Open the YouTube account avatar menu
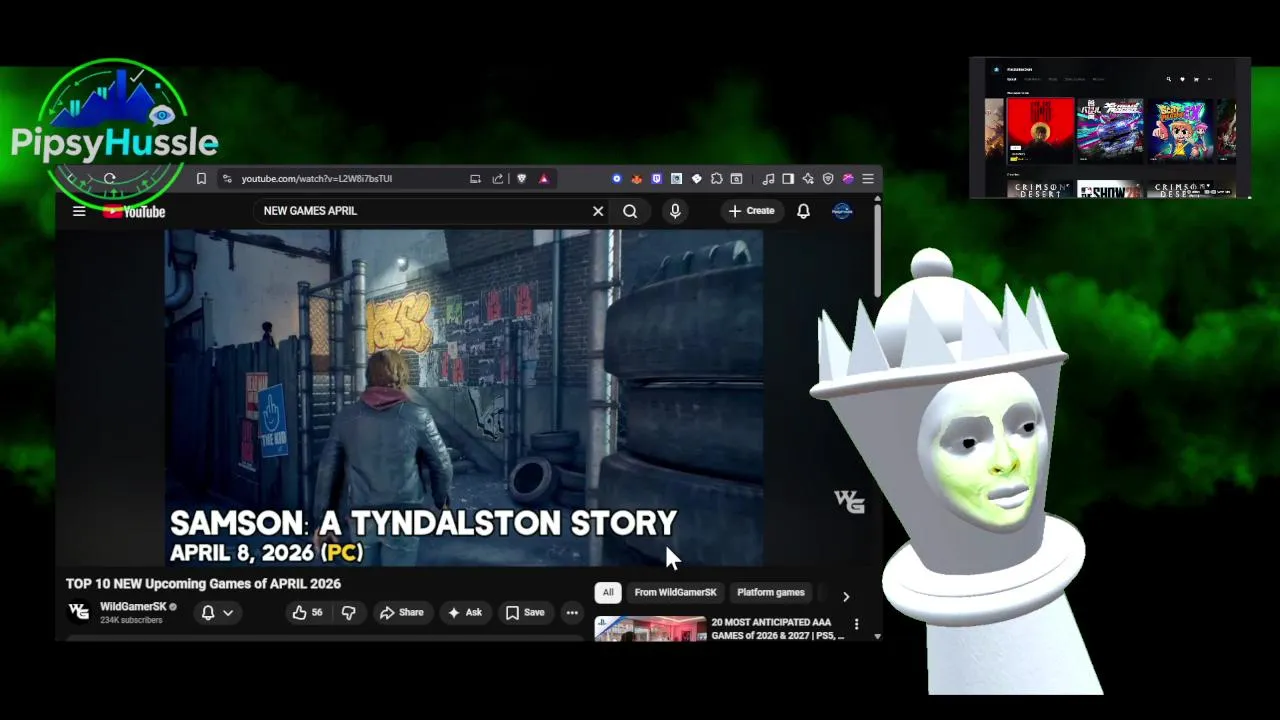The height and width of the screenshot is (720, 1280). click(x=842, y=211)
